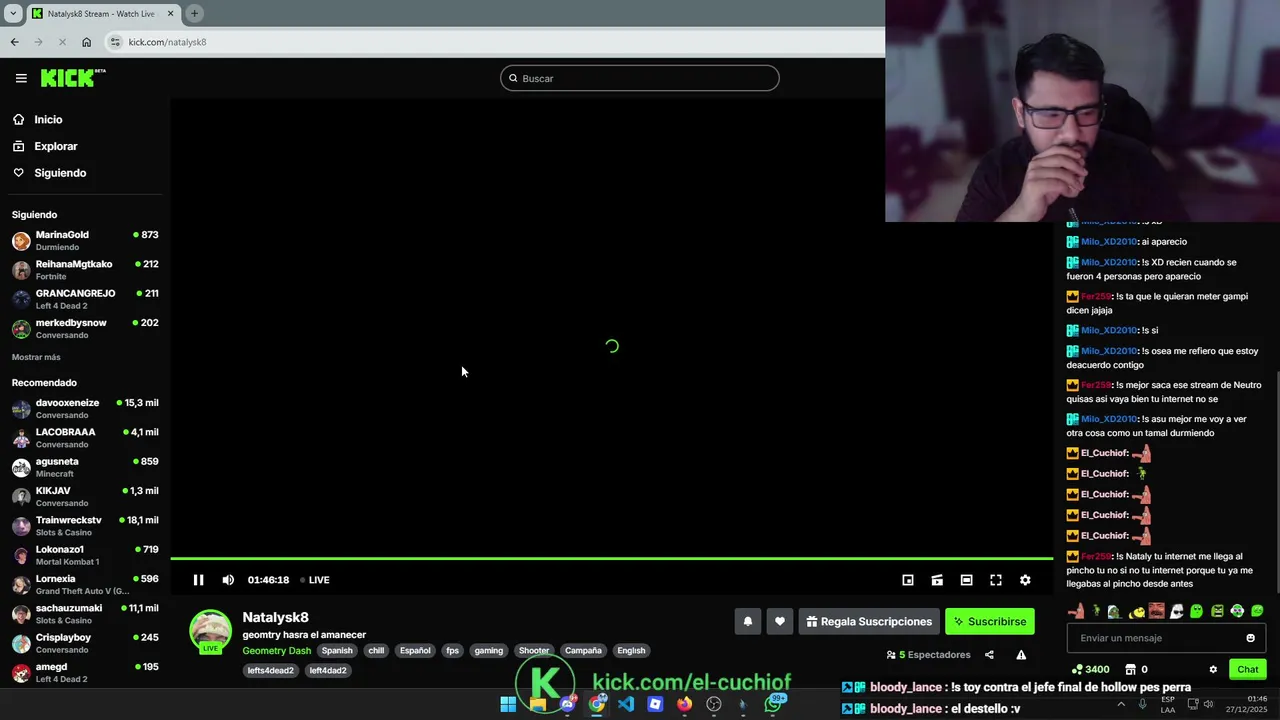Open the emoji picker in chat input
The height and width of the screenshot is (720, 1280).
1250,638
